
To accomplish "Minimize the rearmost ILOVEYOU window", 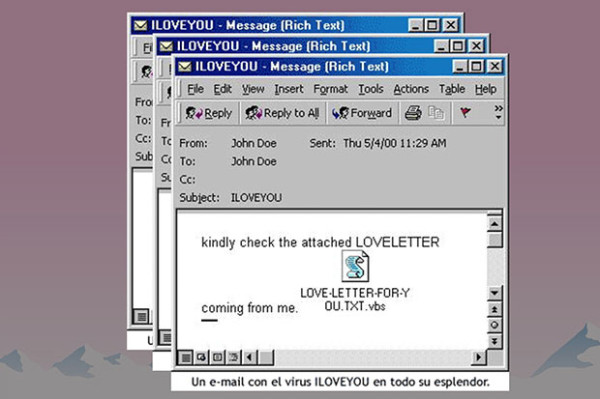I will 416,25.
